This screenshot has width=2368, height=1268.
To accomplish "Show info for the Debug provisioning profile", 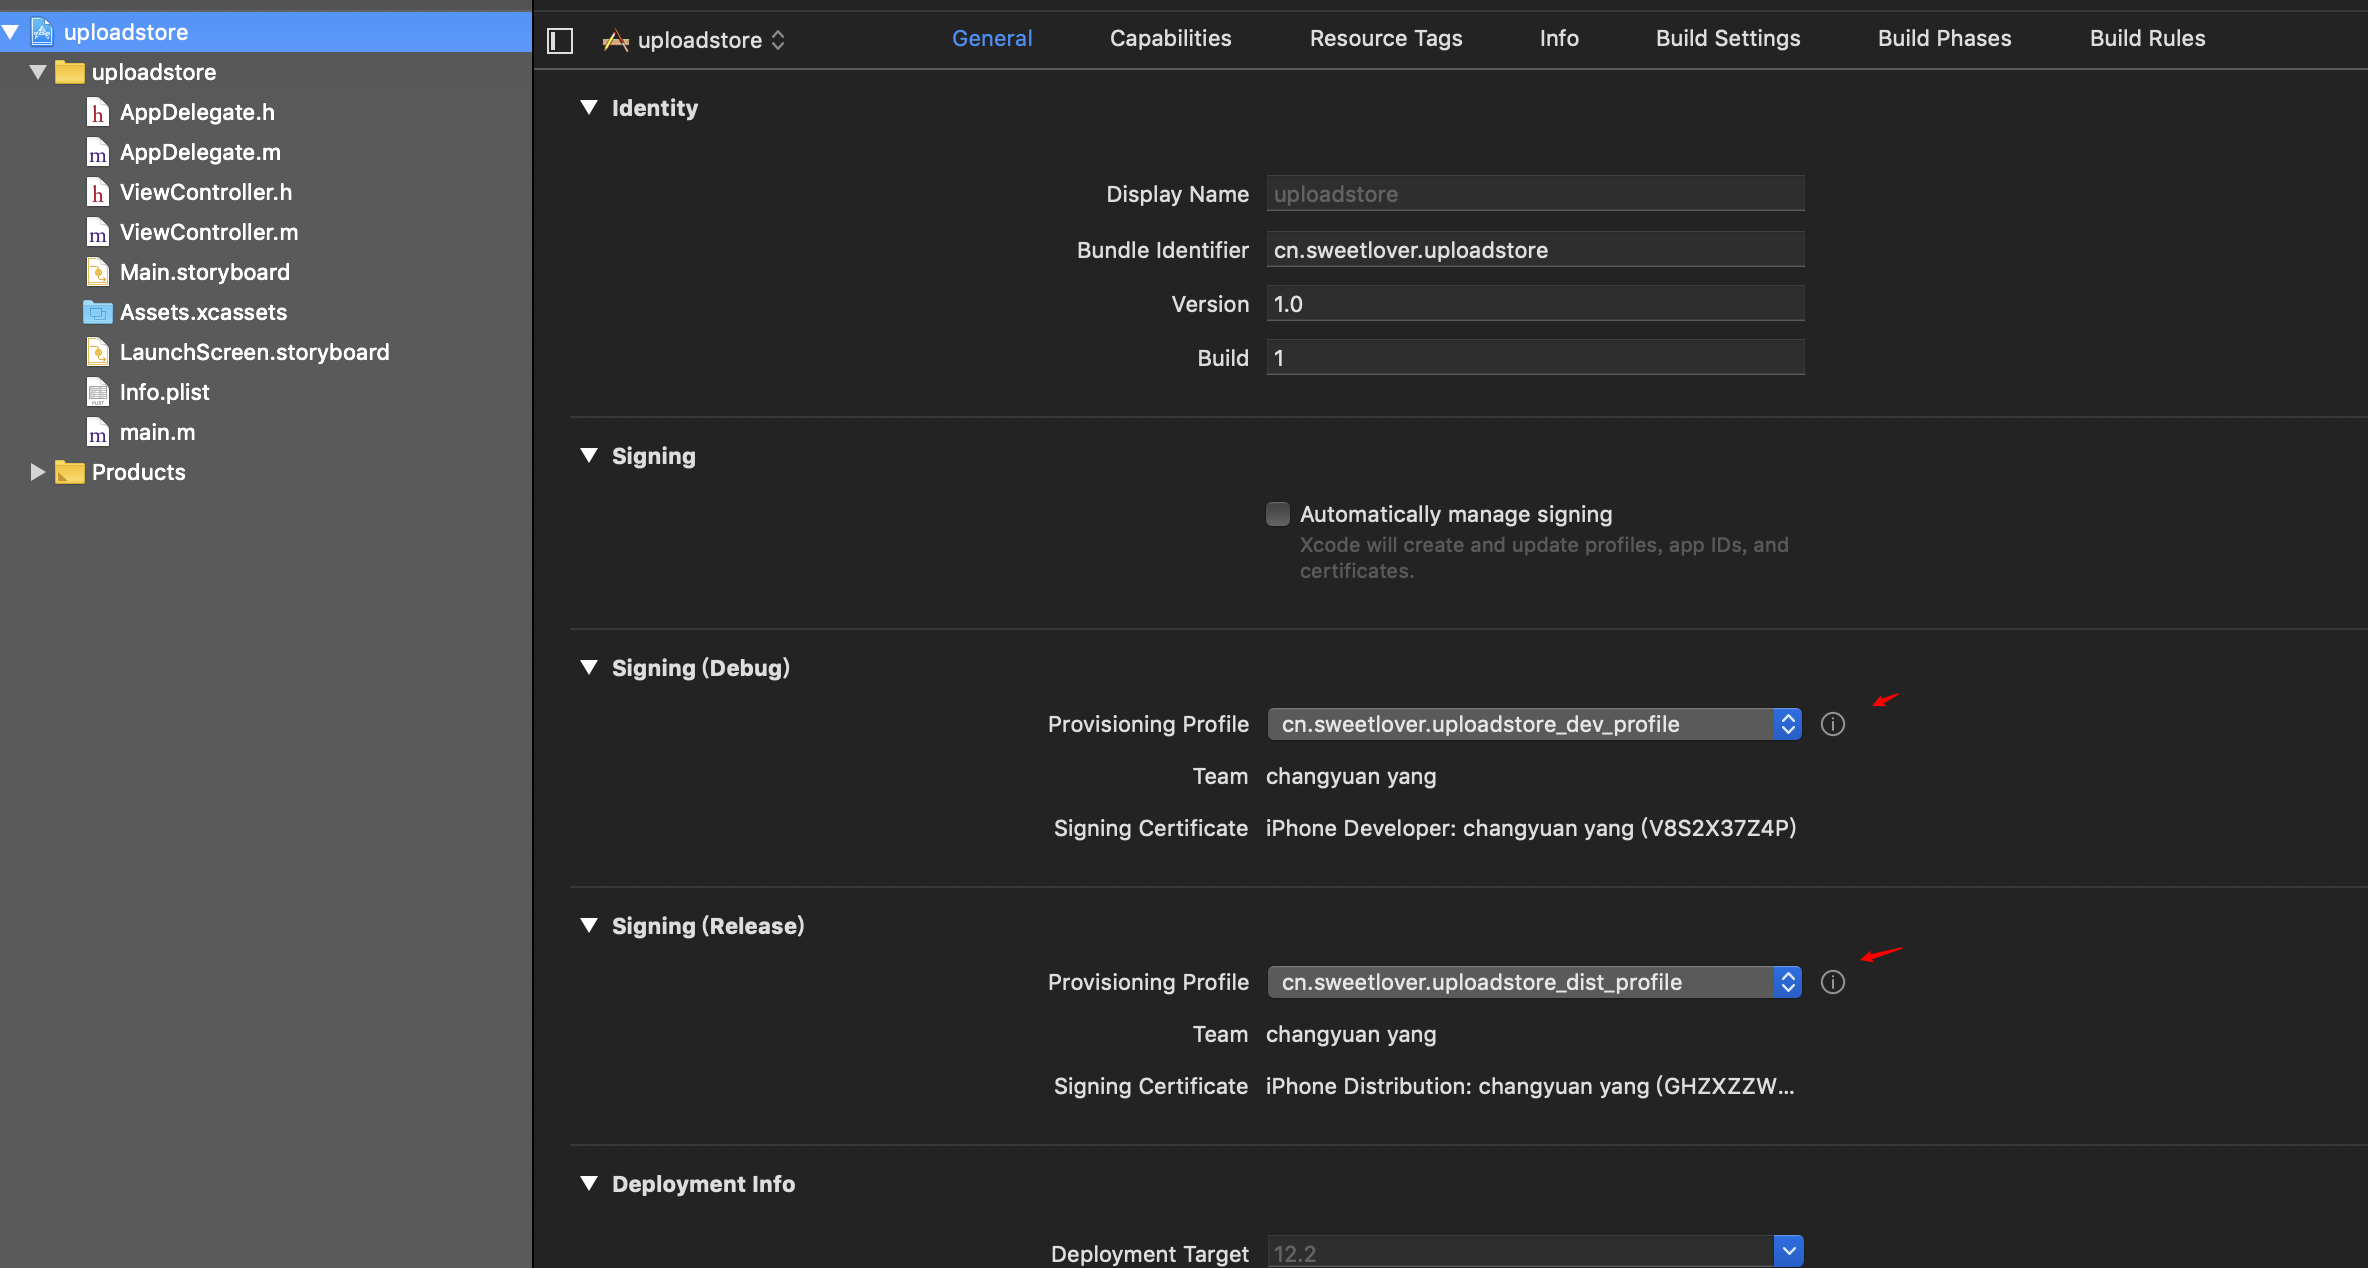I will [x=1832, y=724].
